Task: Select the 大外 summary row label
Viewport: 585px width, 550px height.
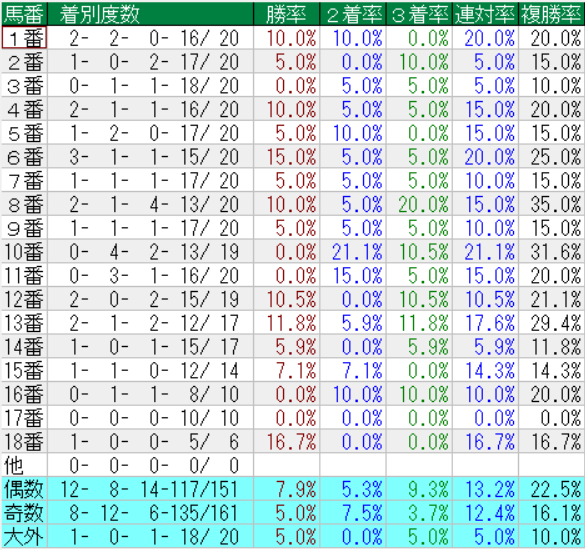Action: pyautogui.click(x=24, y=537)
